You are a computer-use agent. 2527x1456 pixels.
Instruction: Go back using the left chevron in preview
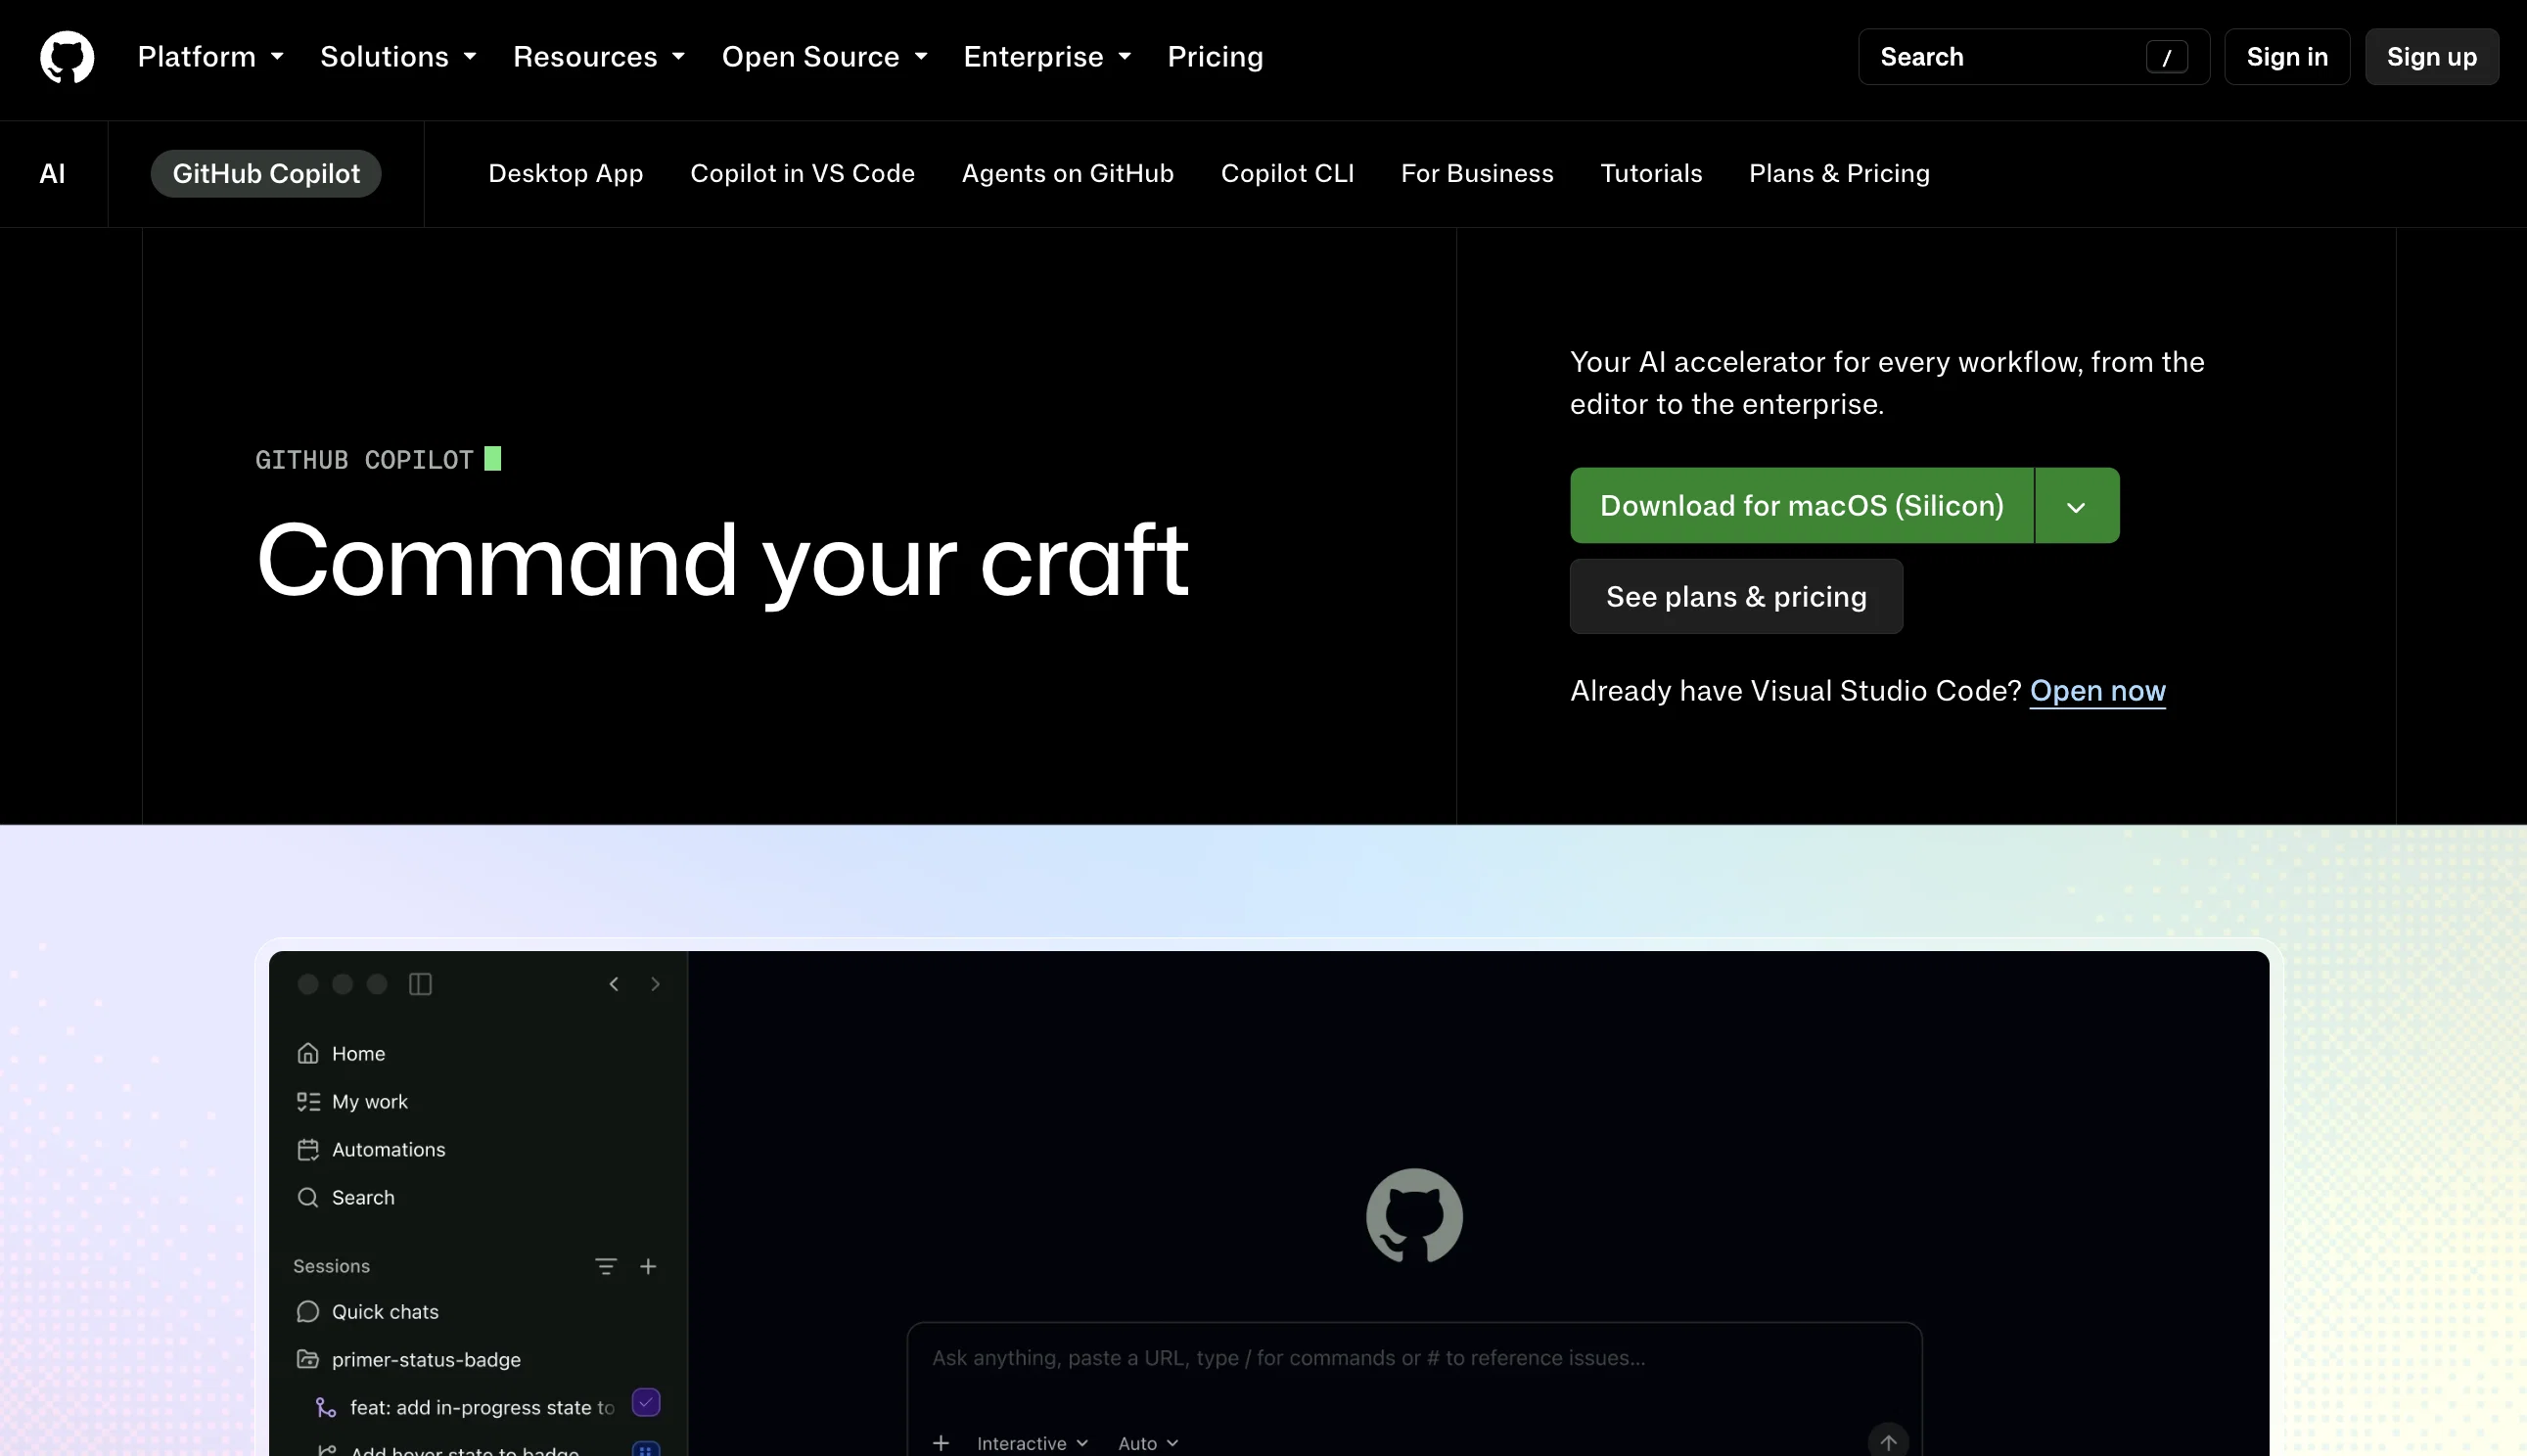(614, 984)
